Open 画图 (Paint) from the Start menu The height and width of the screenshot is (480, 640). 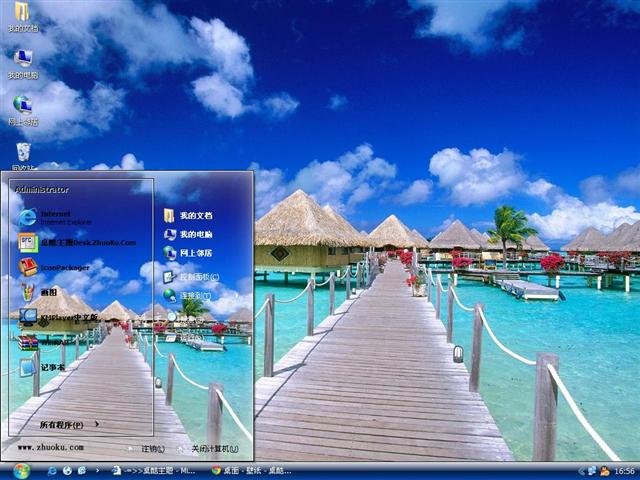point(38,292)
